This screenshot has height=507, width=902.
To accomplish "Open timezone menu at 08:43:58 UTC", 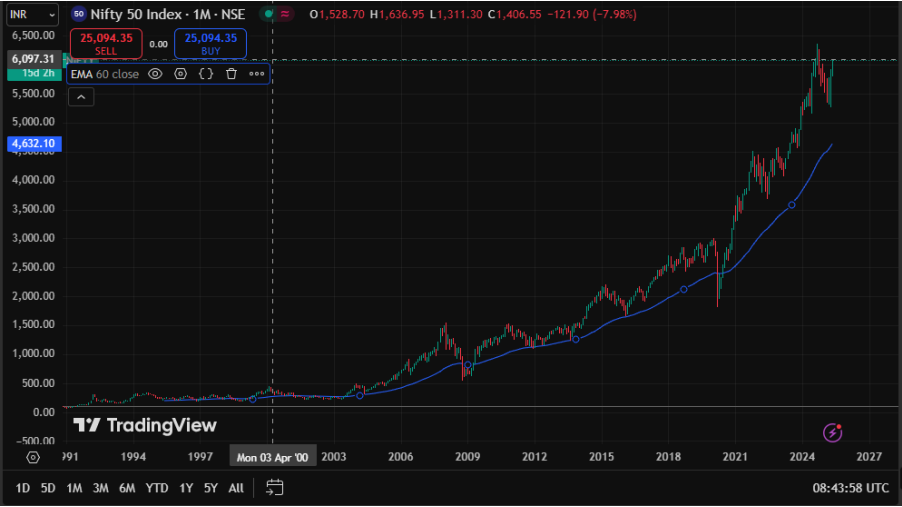I will tap(848, 488).
